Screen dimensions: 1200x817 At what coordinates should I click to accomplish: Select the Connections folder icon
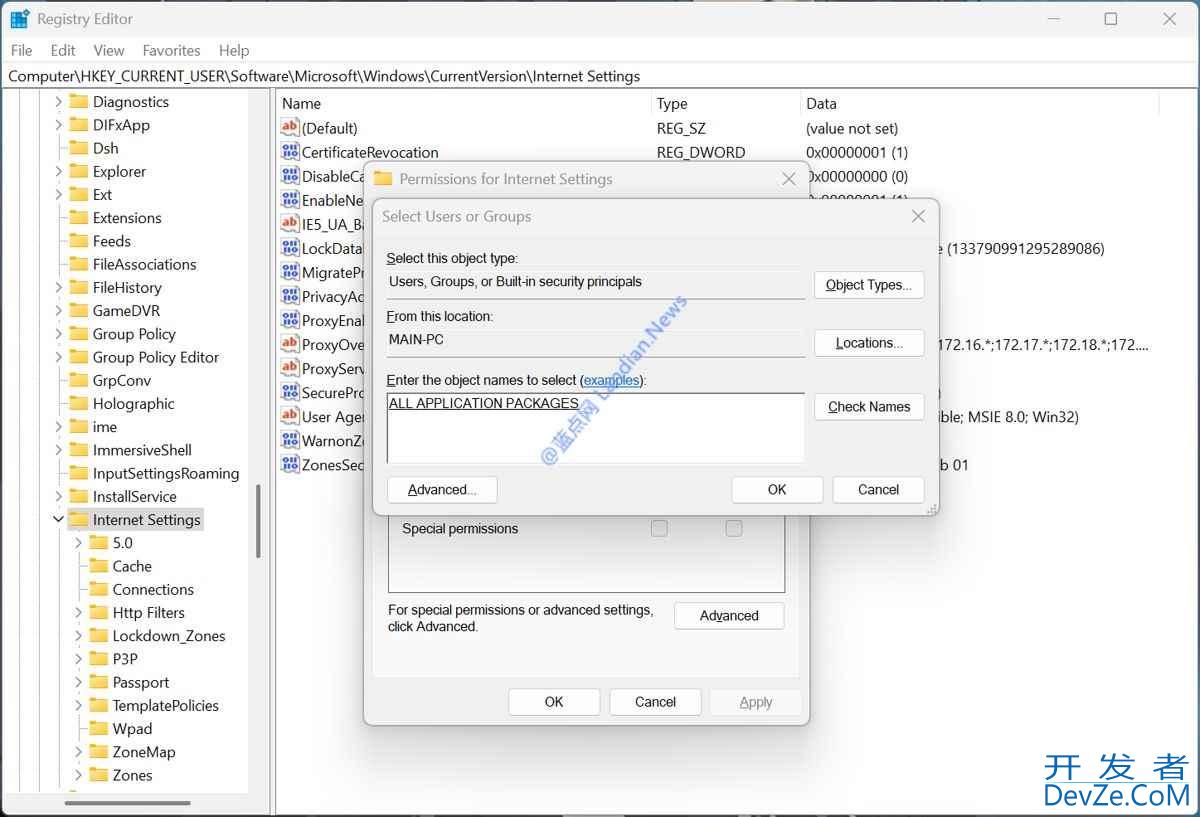98,589
